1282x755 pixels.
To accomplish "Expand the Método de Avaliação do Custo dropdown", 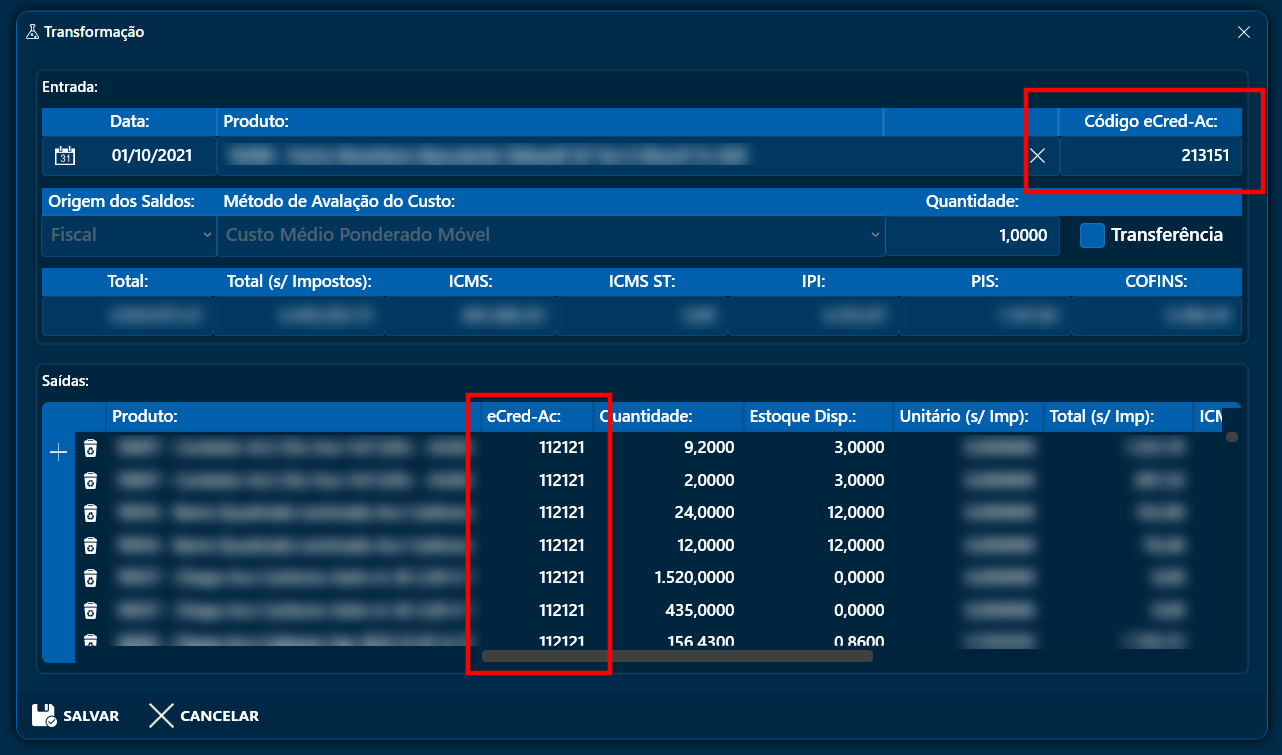I will [x=552, y=236].
